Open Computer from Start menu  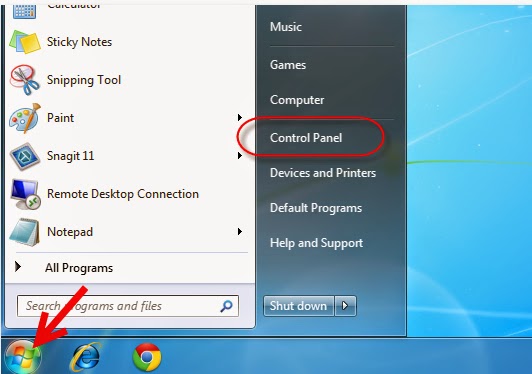297,100
